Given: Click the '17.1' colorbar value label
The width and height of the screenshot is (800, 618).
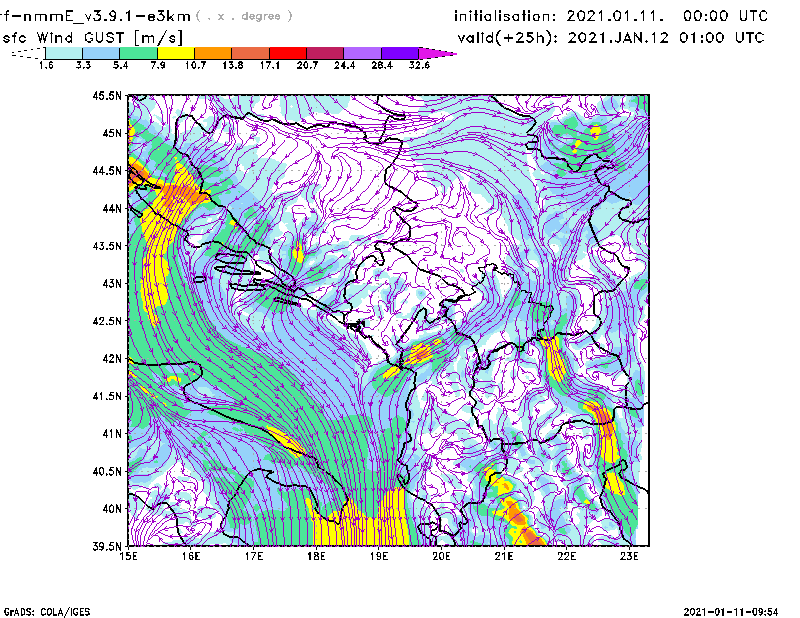Looking at the screenshot, I should click(270, 65).
